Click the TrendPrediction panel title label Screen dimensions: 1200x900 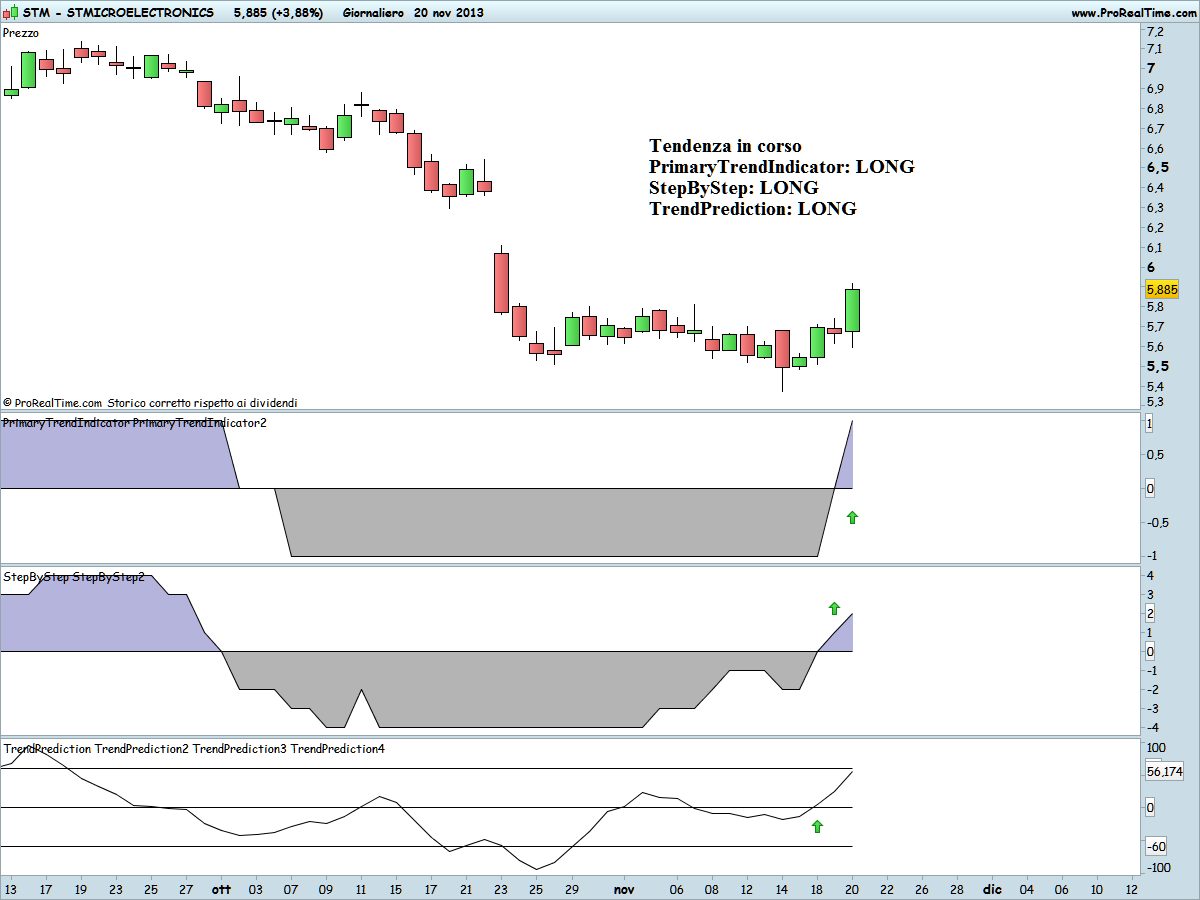click(x=194, y=748)
